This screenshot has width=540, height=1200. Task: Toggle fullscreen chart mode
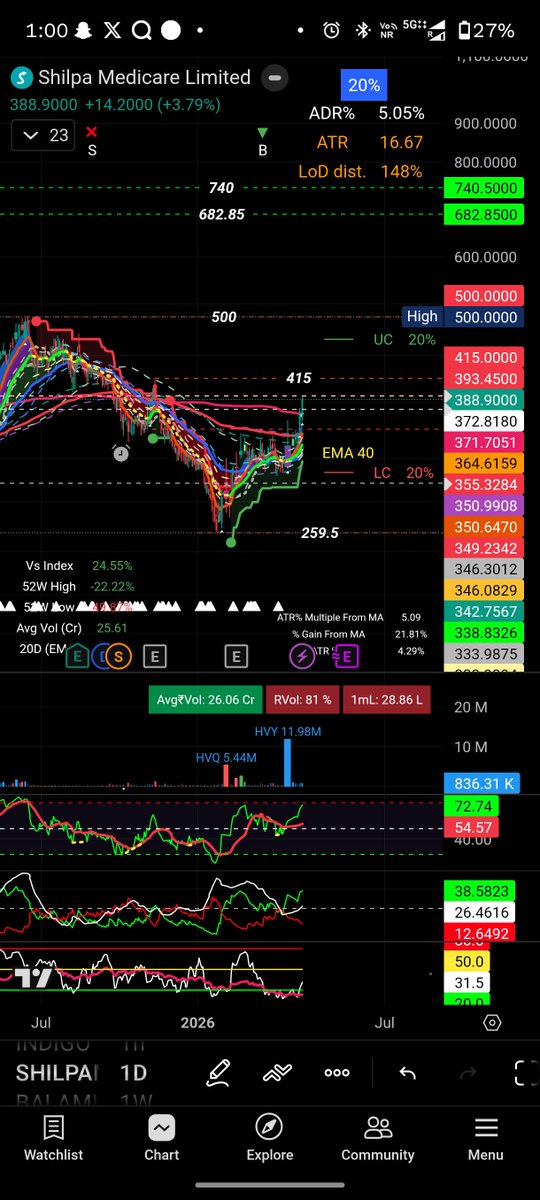point(527,1072)
